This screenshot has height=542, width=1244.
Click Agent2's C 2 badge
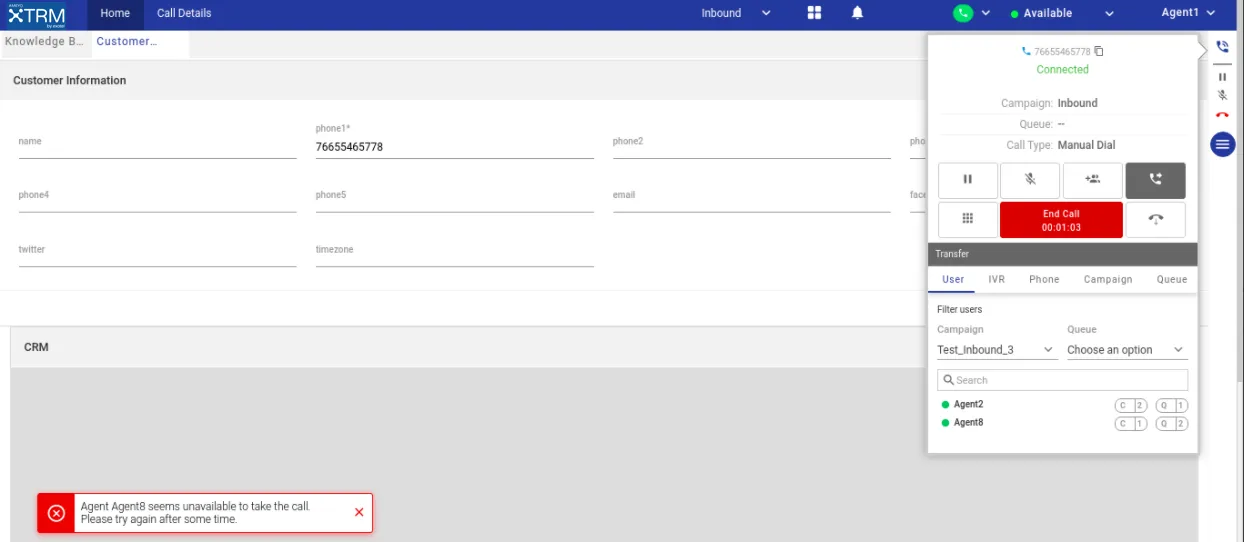1131,405
